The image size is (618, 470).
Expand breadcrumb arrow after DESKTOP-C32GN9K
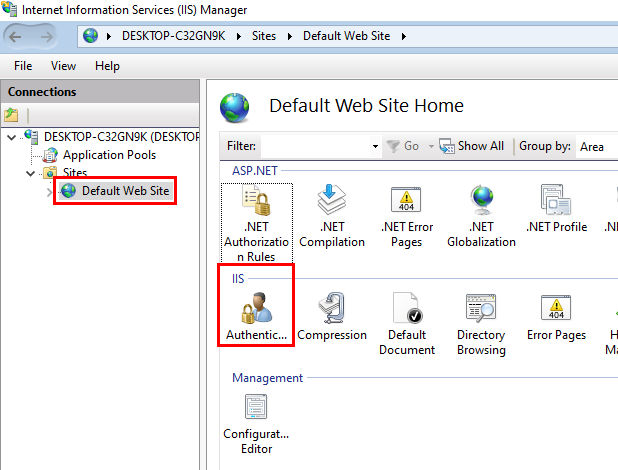[x=239, y=37]
